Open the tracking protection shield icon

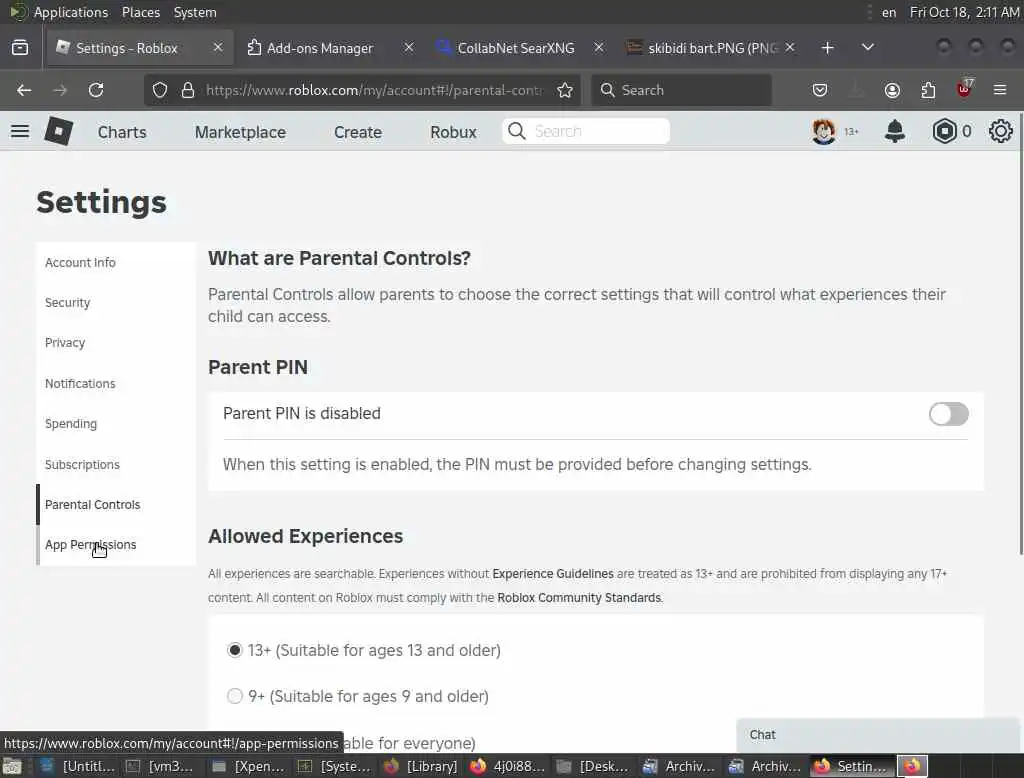(160, 90)
